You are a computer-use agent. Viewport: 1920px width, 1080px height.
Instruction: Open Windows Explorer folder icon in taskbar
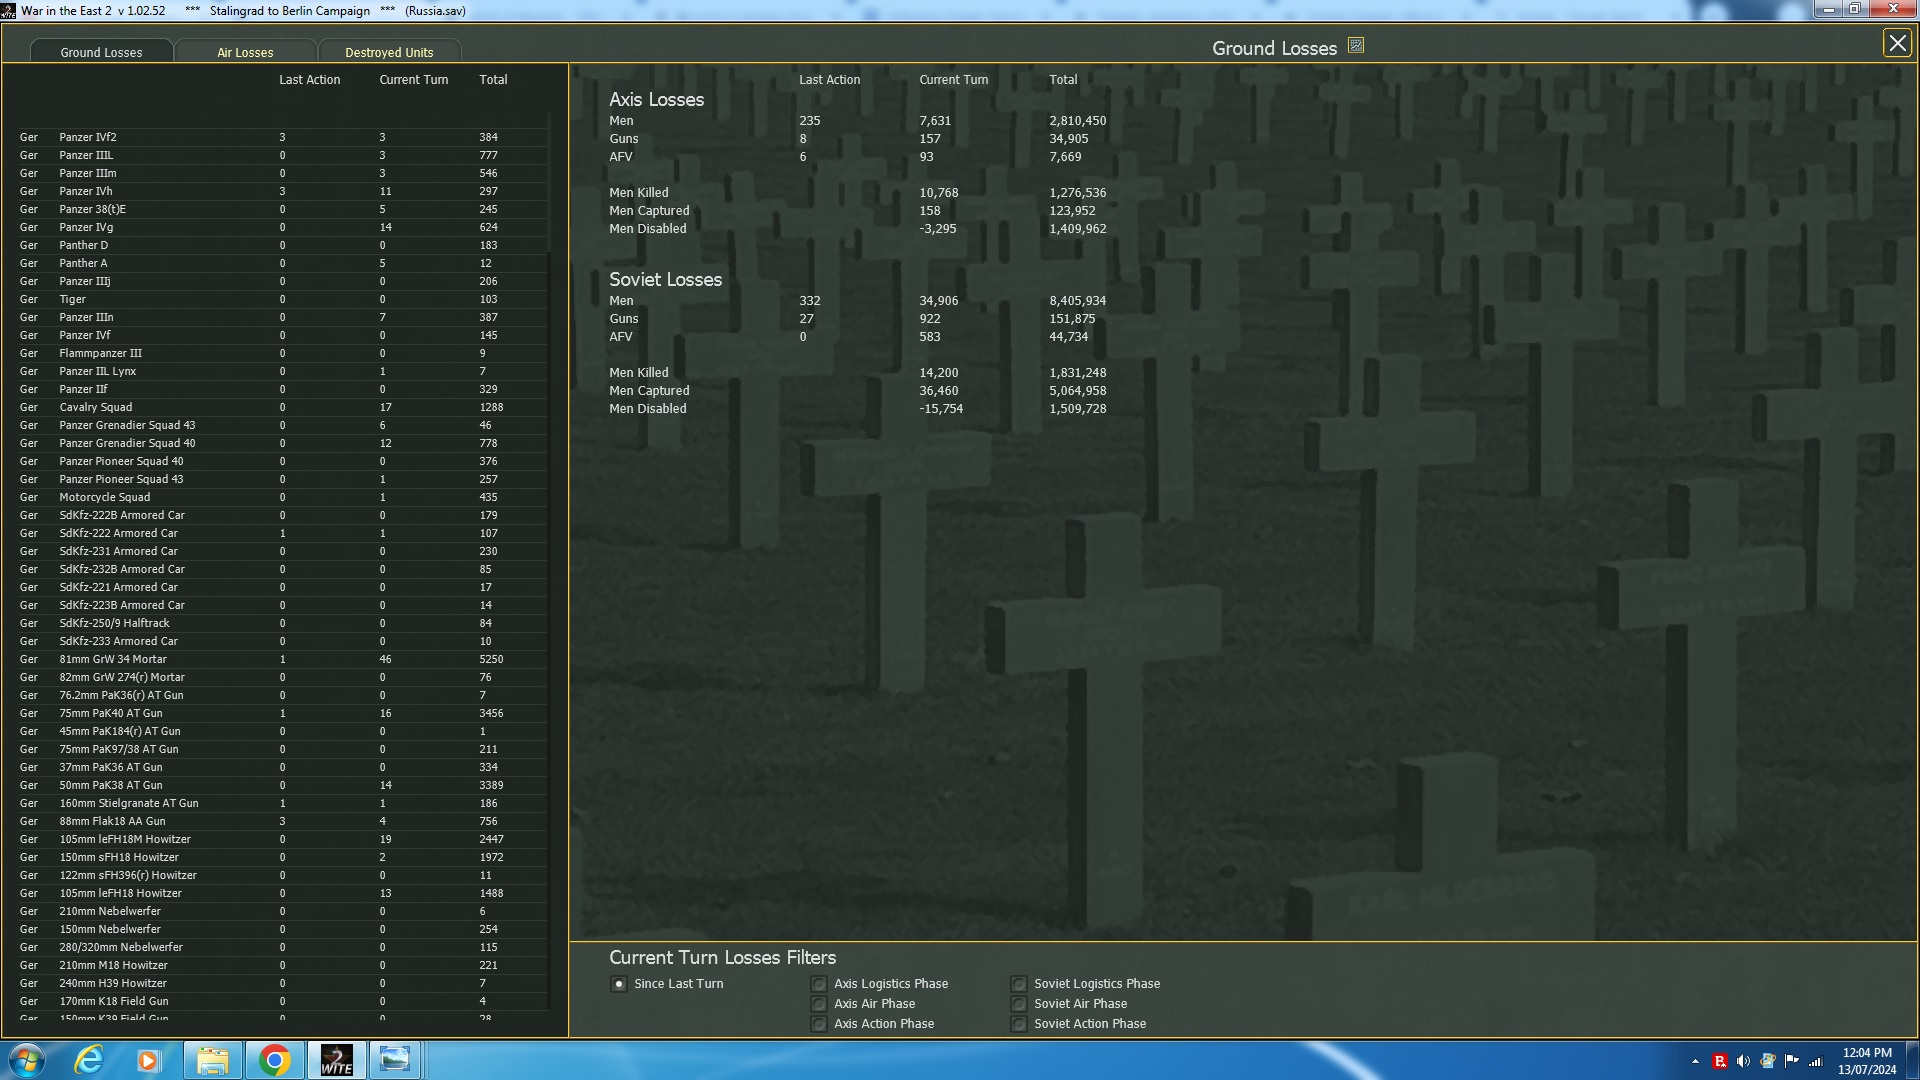tap(212, 1060)
